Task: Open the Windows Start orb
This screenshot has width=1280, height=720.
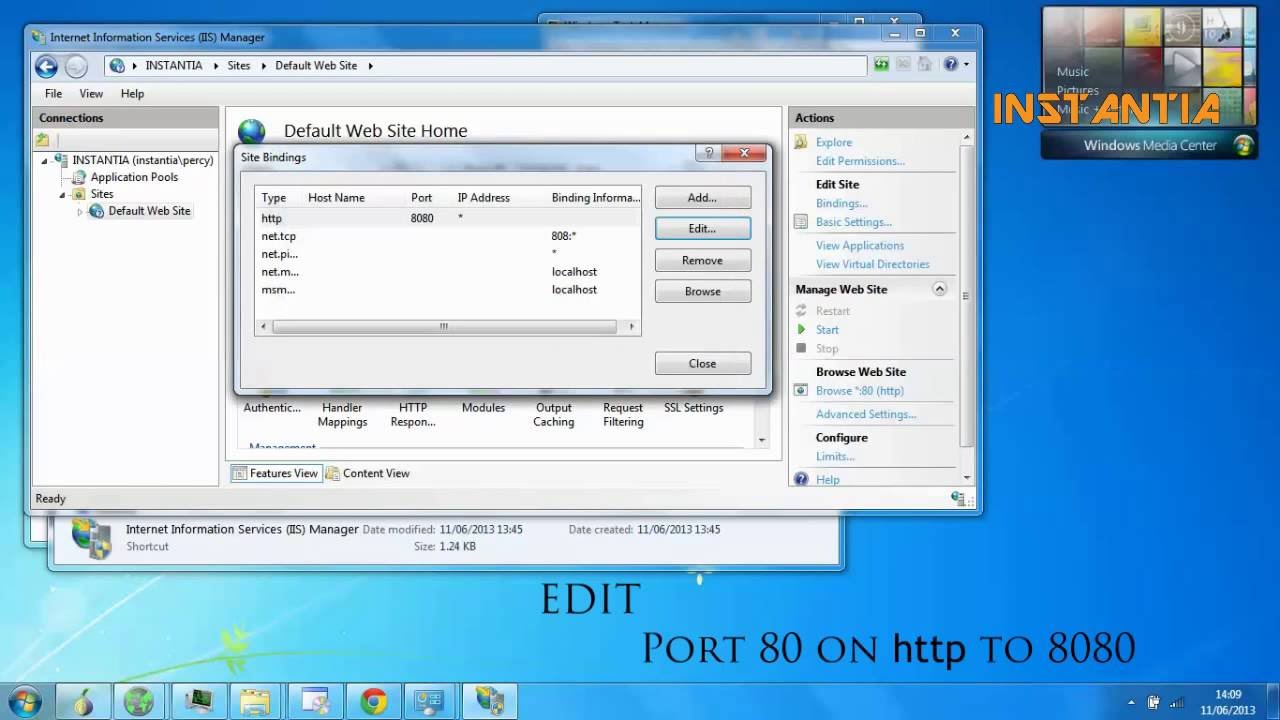Action: click(24, 701)
